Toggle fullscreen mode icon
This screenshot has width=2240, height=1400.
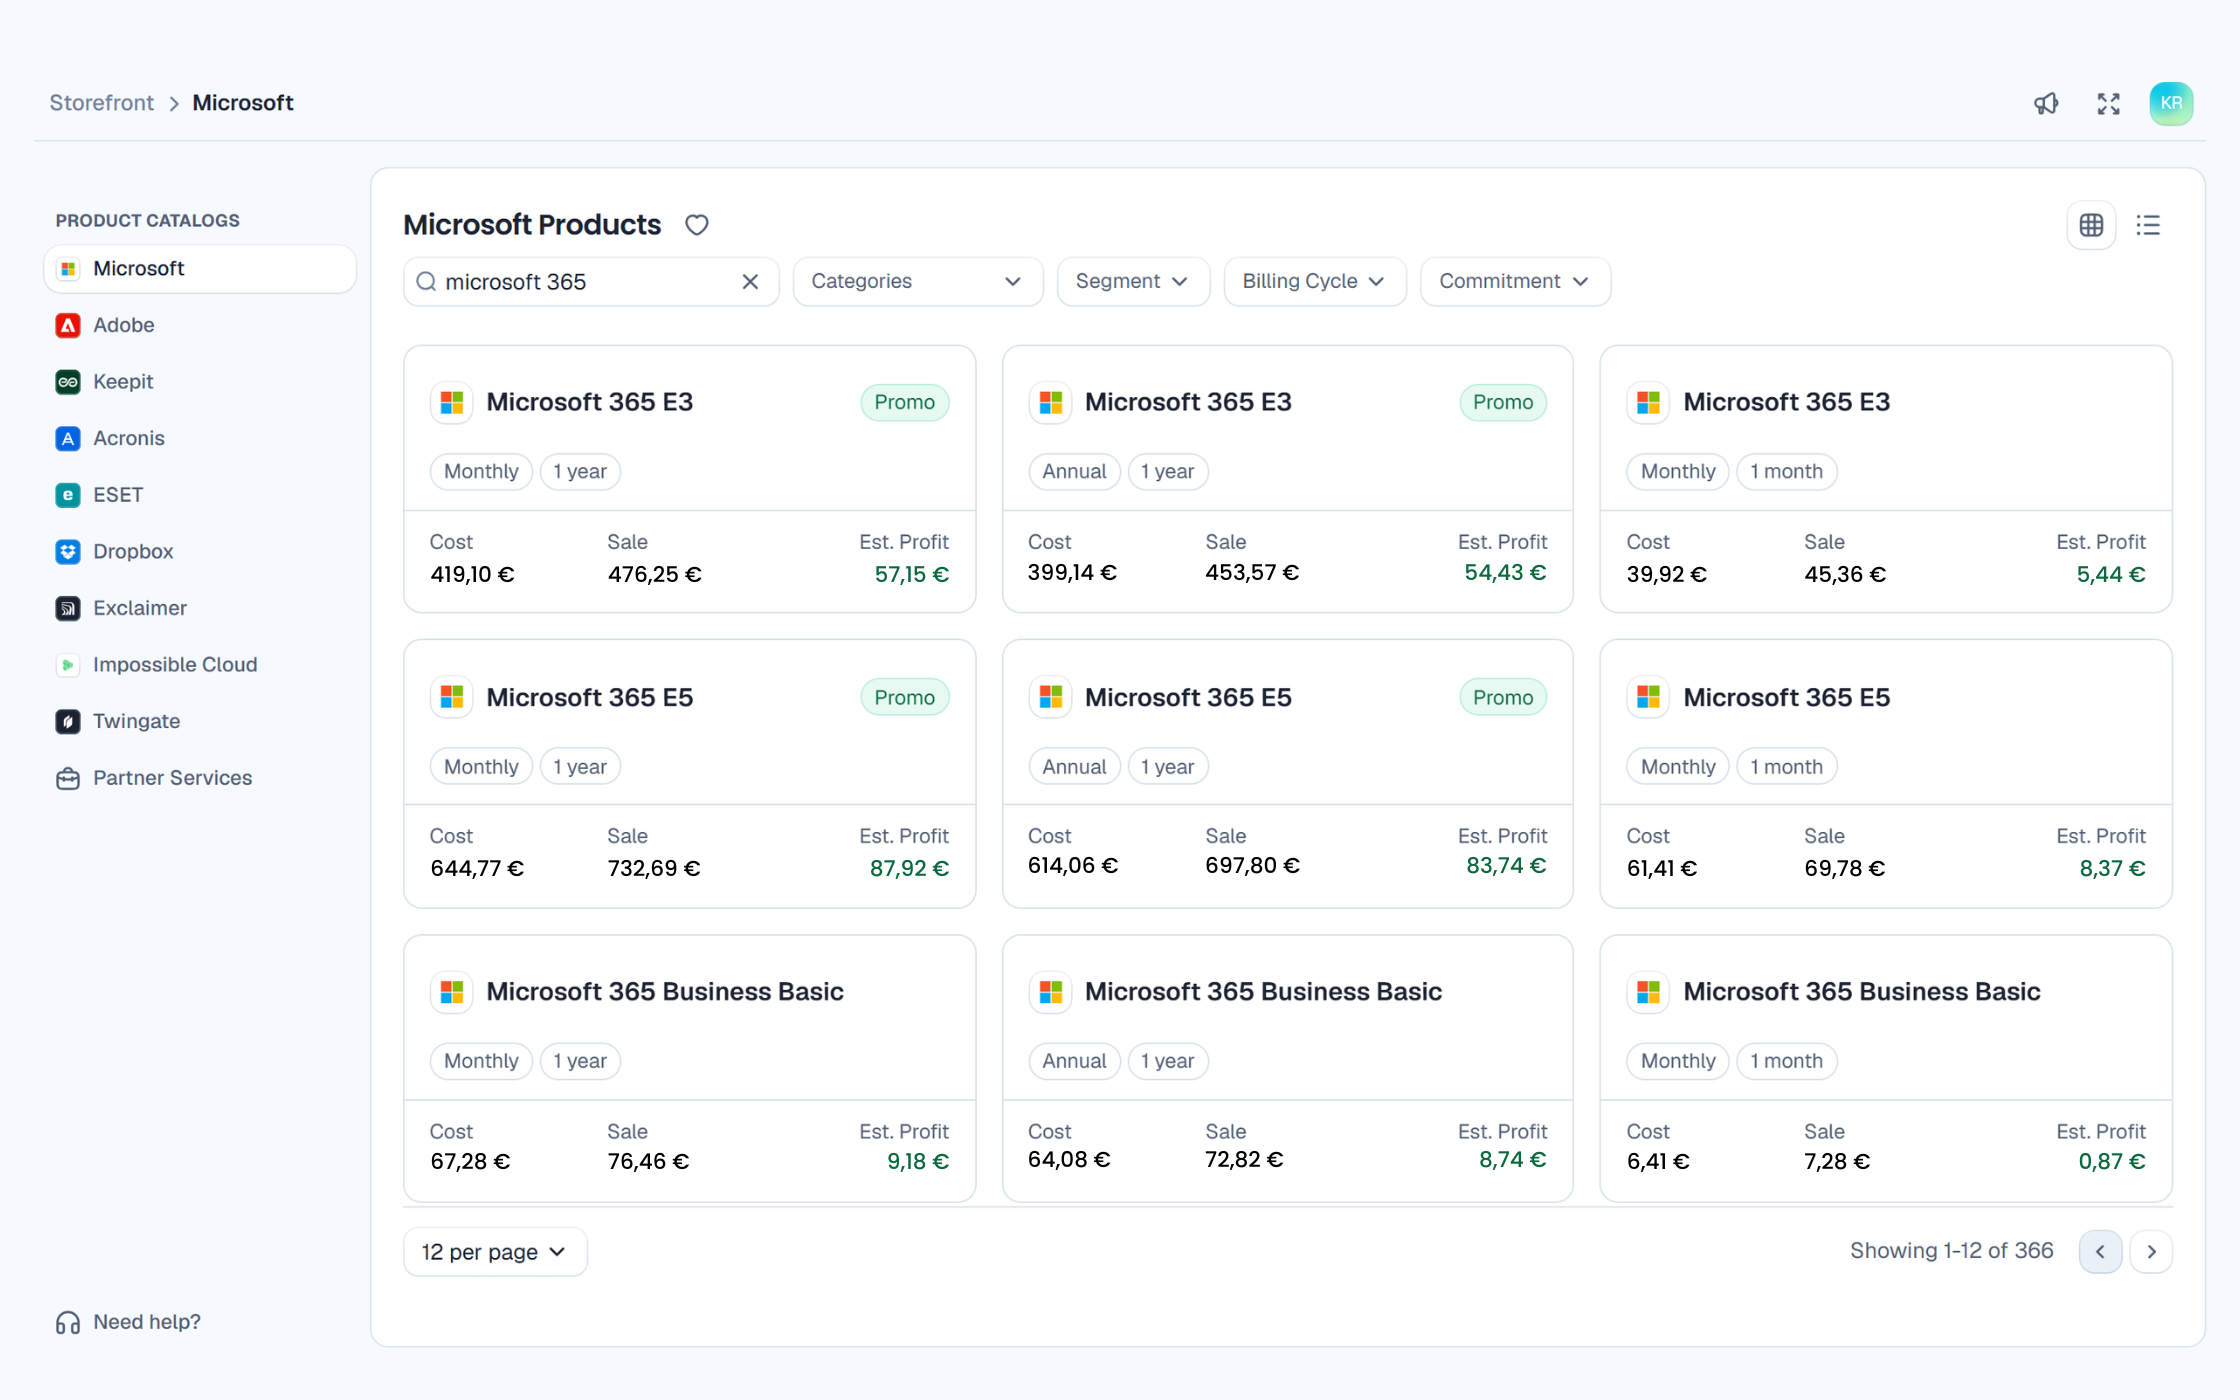2109,103
